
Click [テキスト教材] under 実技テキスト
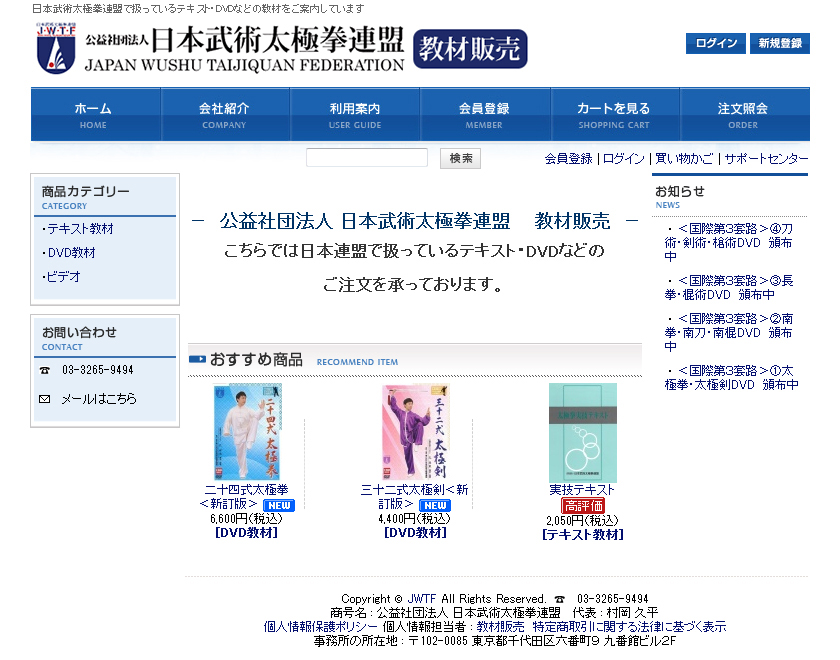tap(583, 535)
